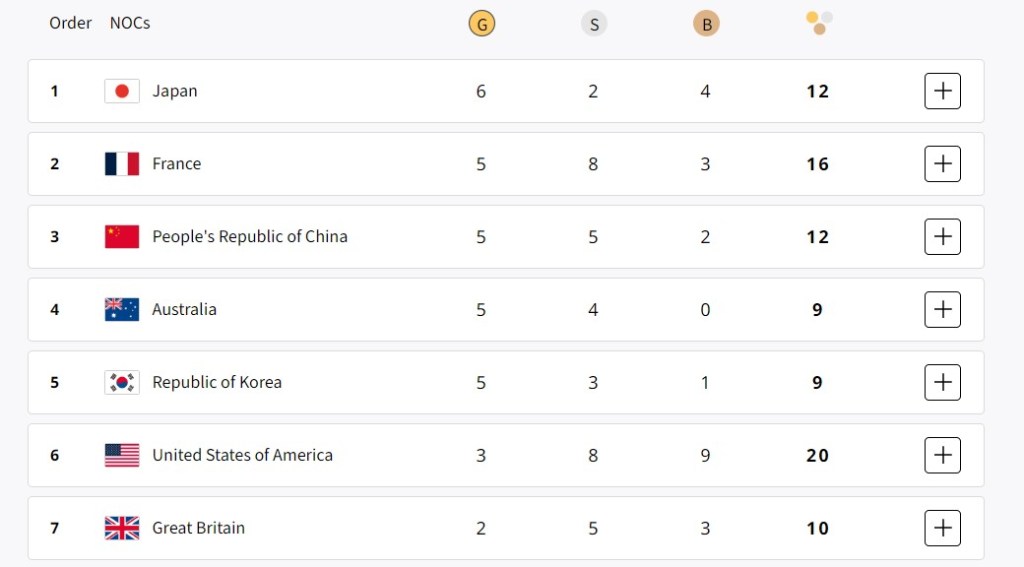The height and width of the screenshot is (567, 1024).
Task: Click the Great Britain flag icon
Action: tap(122, 528)
